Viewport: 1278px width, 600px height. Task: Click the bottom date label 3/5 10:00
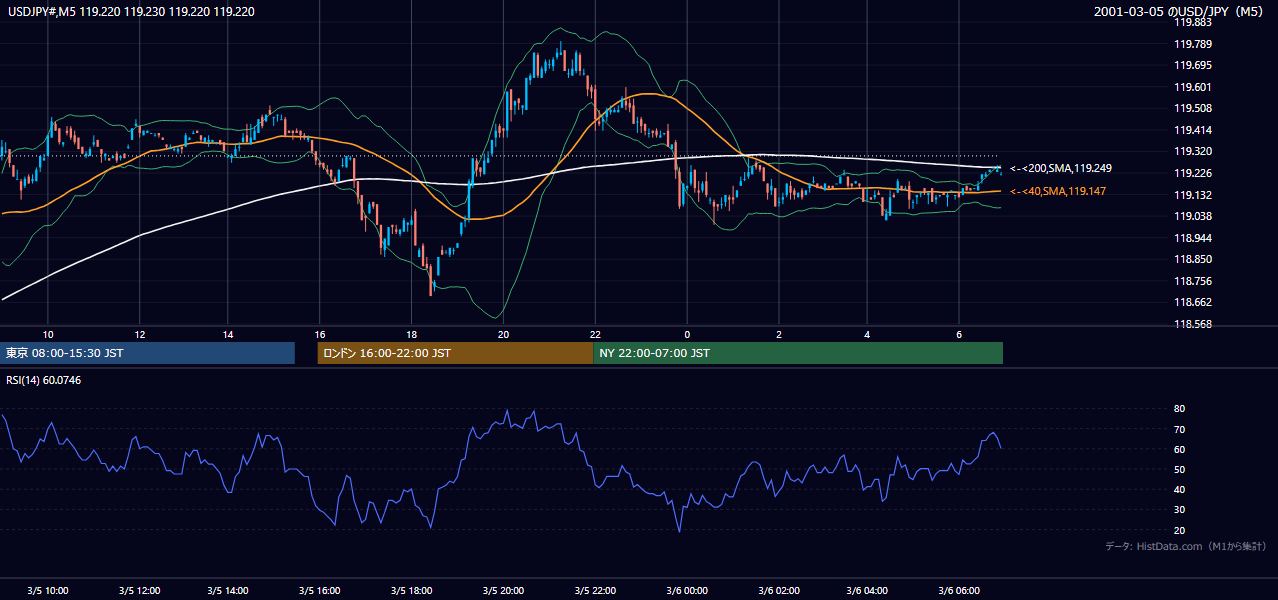[48, 591]
